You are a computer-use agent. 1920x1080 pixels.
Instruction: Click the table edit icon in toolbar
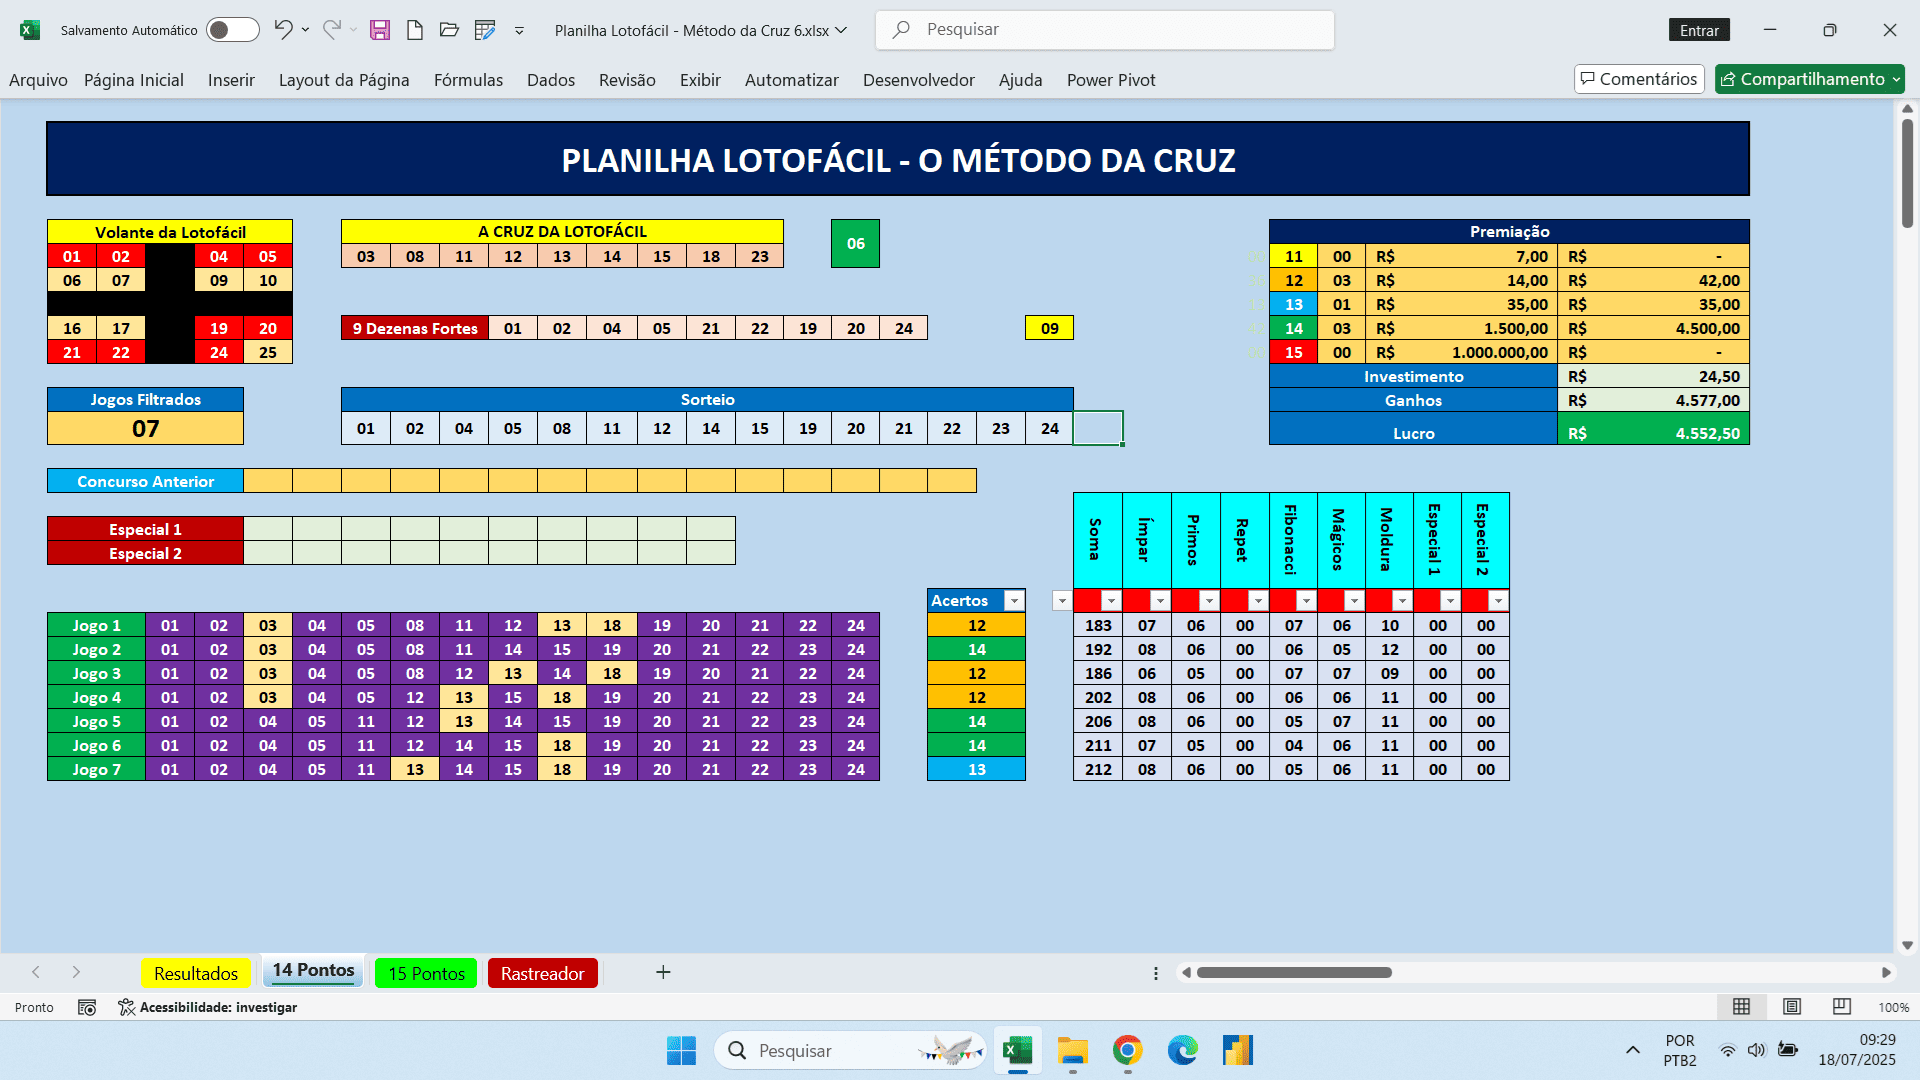485,30
